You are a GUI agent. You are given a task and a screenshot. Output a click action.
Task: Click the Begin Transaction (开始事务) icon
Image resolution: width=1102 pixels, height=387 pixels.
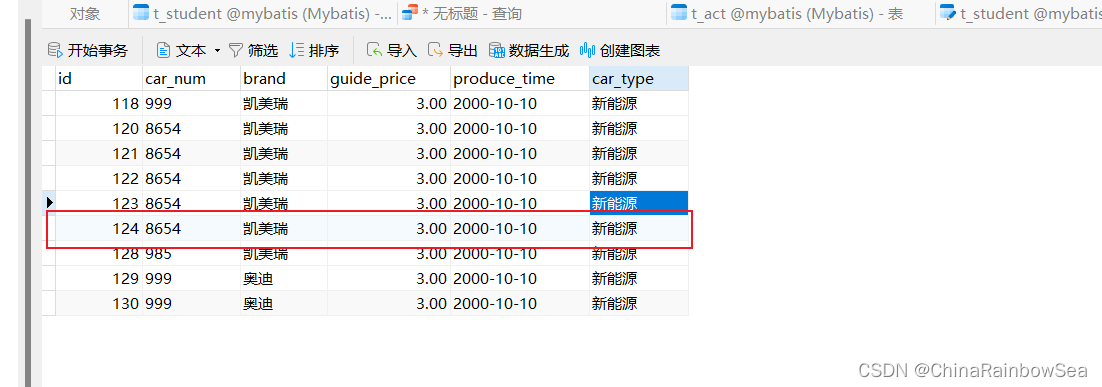(54, 50)
